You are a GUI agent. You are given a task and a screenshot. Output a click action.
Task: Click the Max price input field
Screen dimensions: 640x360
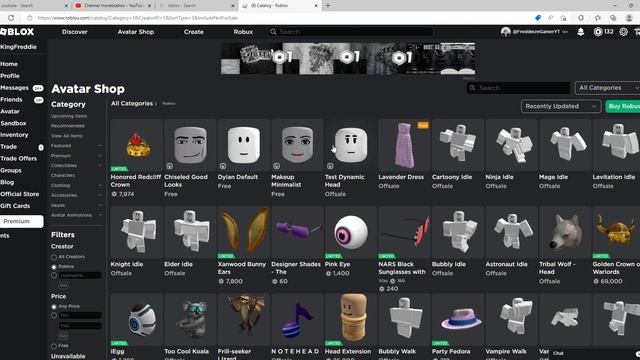[80, 326]
